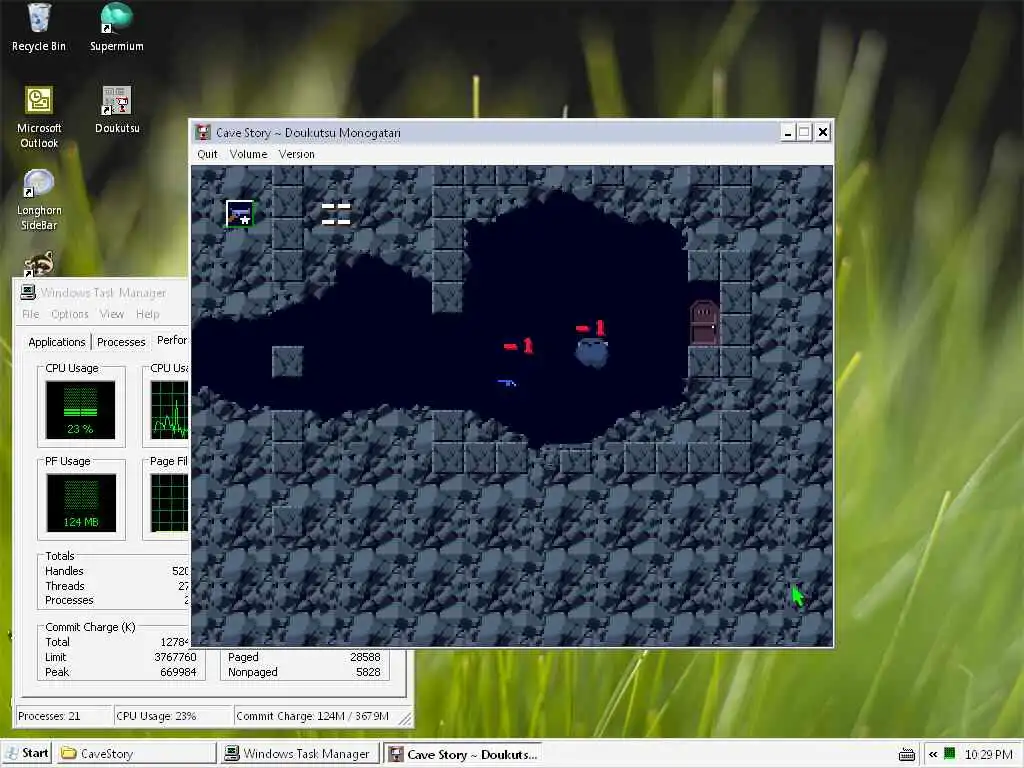The image size is (1024, 768).
Task: Open the Recycle Bin desktop icon
Action: point(39,27)
